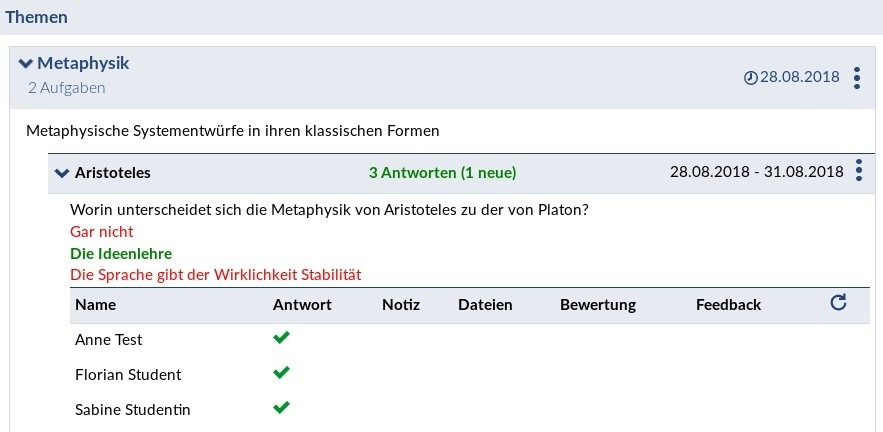Click Anne Test's green answer checkmark
The image size is (883, 432).
point(281,338)
